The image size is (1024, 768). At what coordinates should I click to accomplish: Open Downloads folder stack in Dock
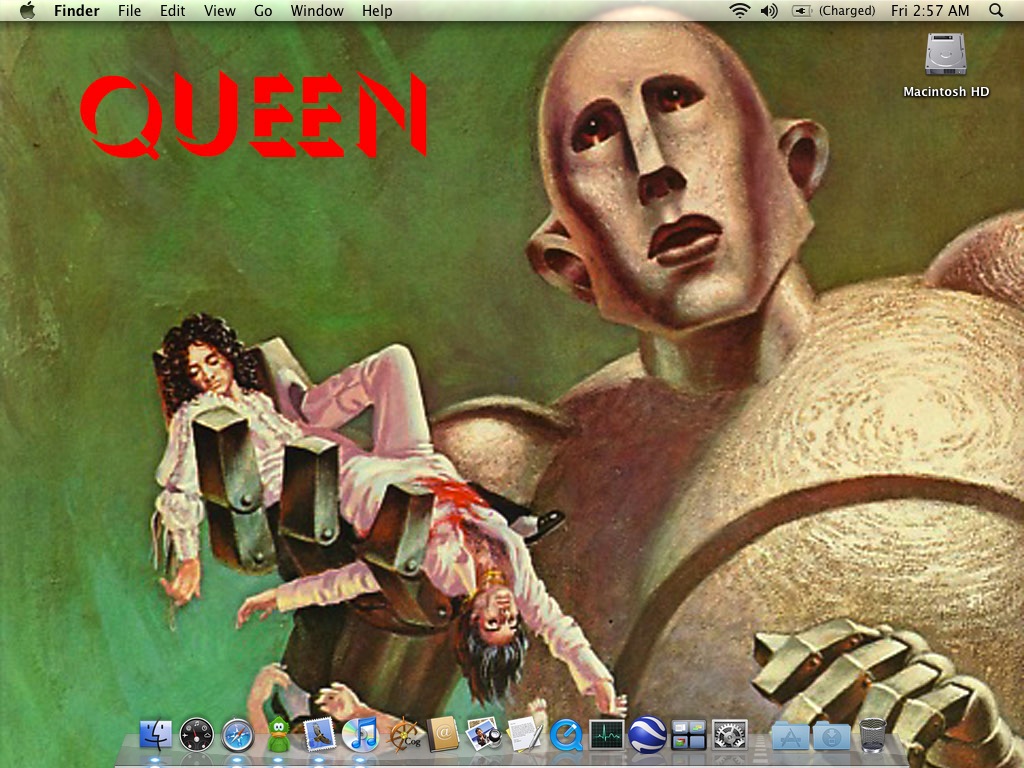(x=831, y=737)
